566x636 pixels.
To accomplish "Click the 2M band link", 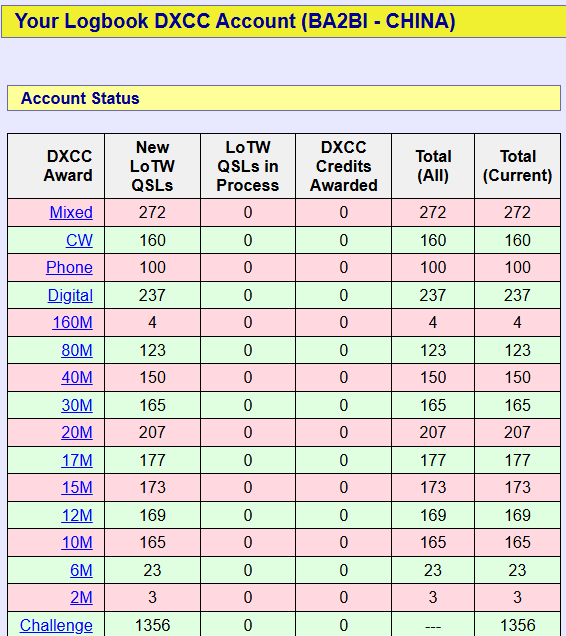I will pyautogui.click(x=81, y=597).
